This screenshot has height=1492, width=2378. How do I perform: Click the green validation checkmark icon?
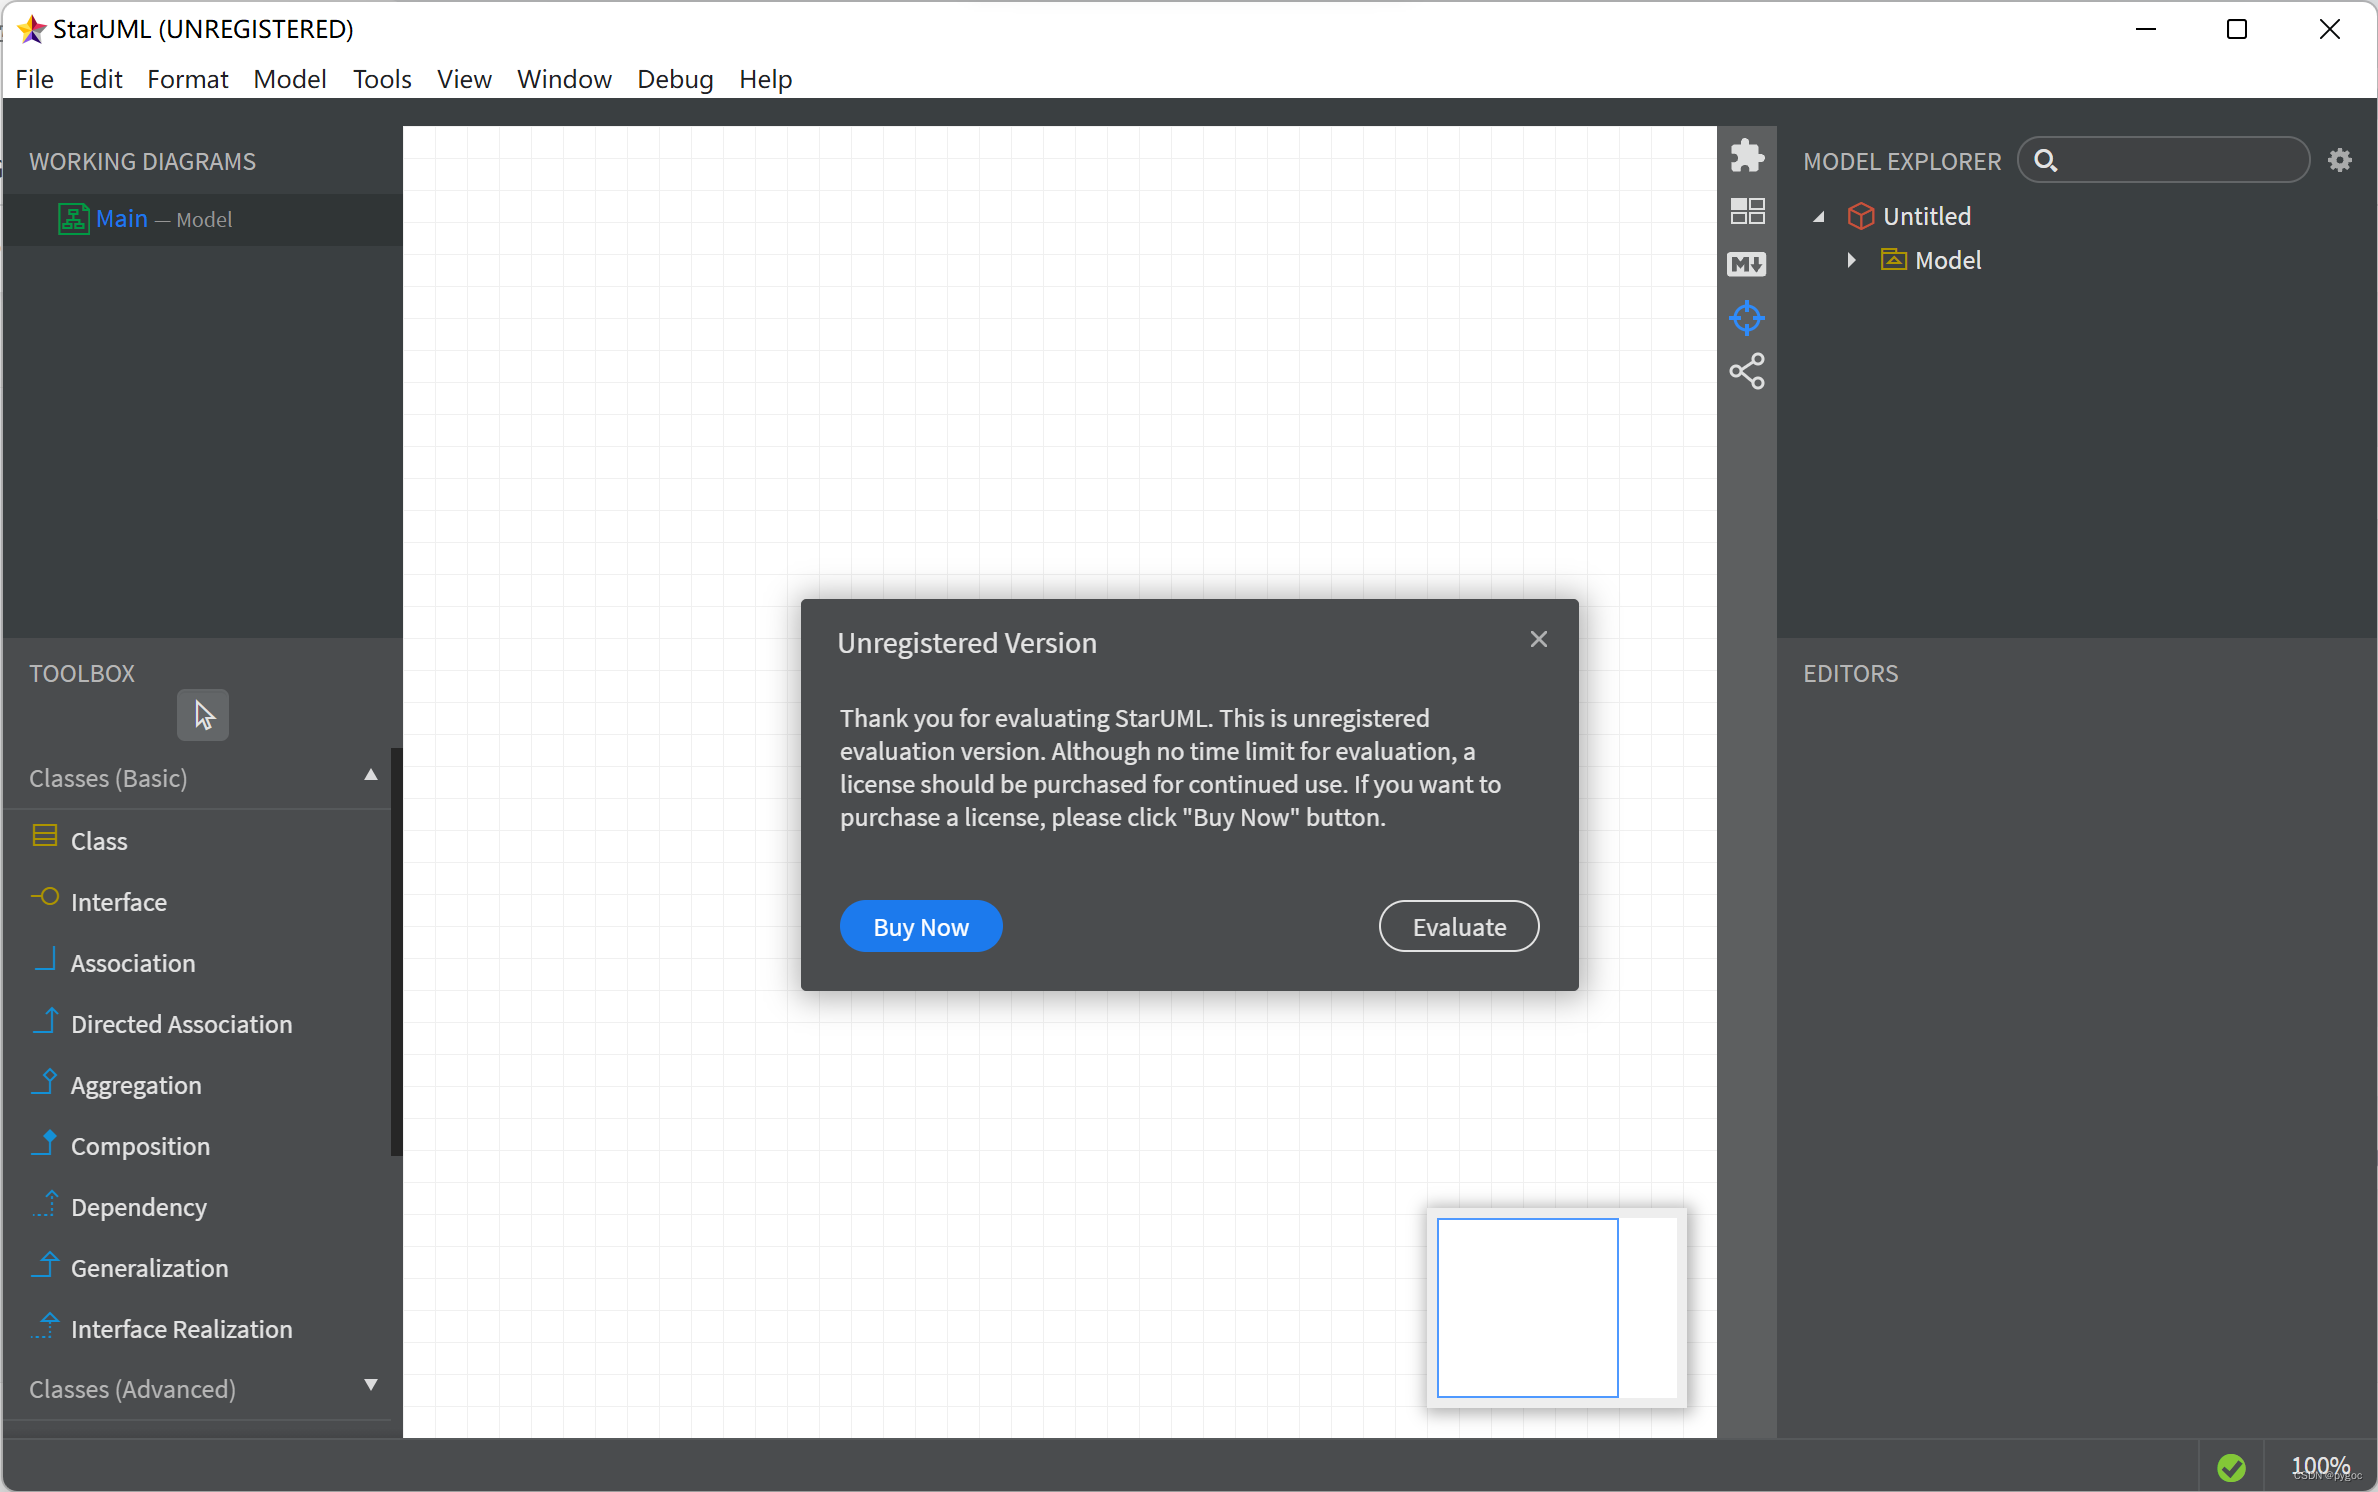pyautogui.click(x=2231, y=1467)
